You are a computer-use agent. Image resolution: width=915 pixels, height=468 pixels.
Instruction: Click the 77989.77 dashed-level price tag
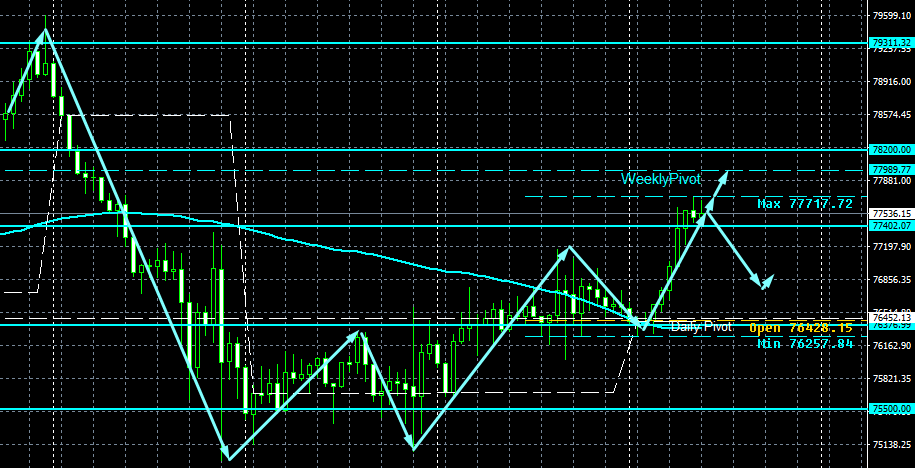point(891,170)
